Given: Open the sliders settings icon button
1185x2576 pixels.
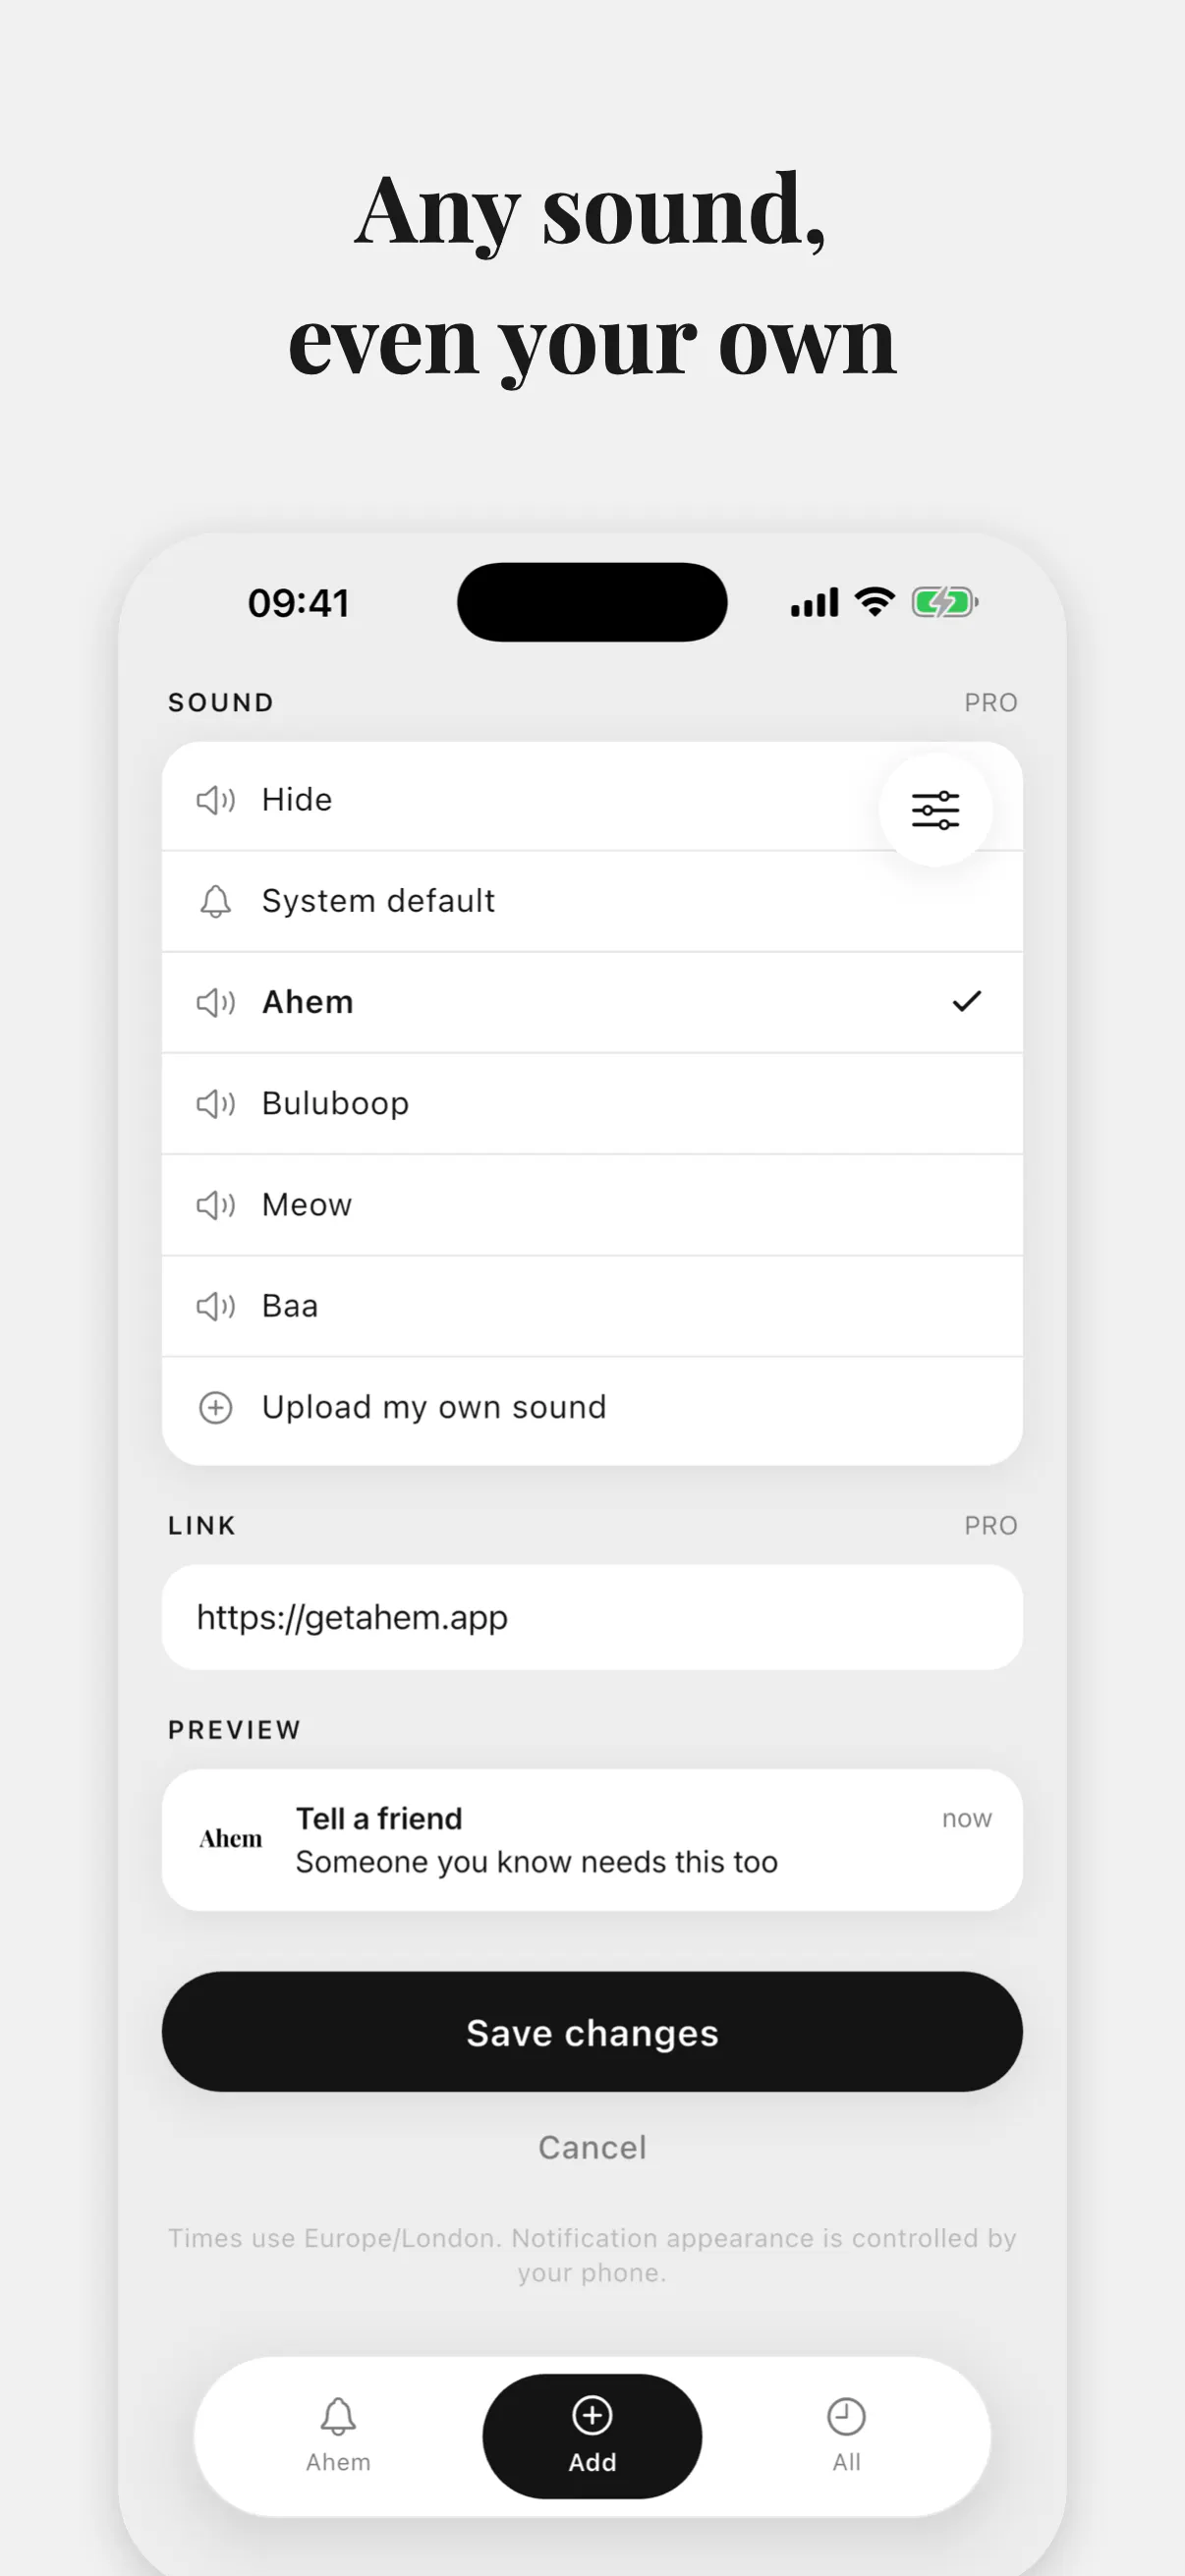Looking at the screenshot, I should point(935,809).
